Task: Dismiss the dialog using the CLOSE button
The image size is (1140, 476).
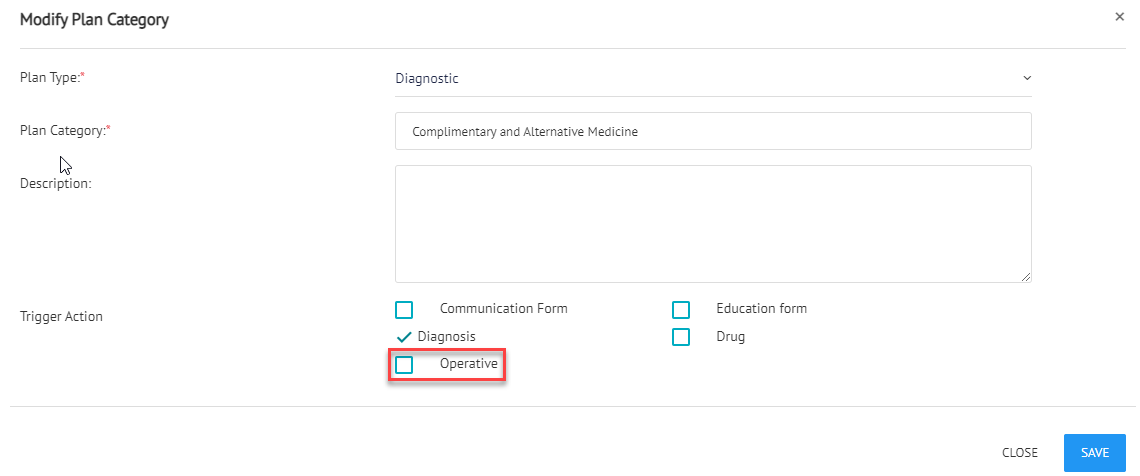Action: click(x=1019, y=453)
